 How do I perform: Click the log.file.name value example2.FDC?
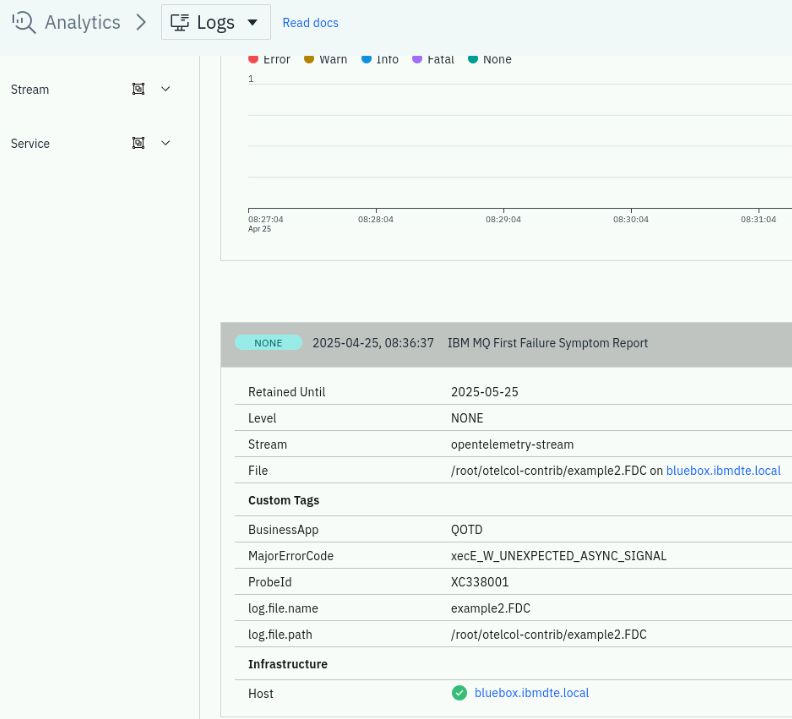coord(490,608)
